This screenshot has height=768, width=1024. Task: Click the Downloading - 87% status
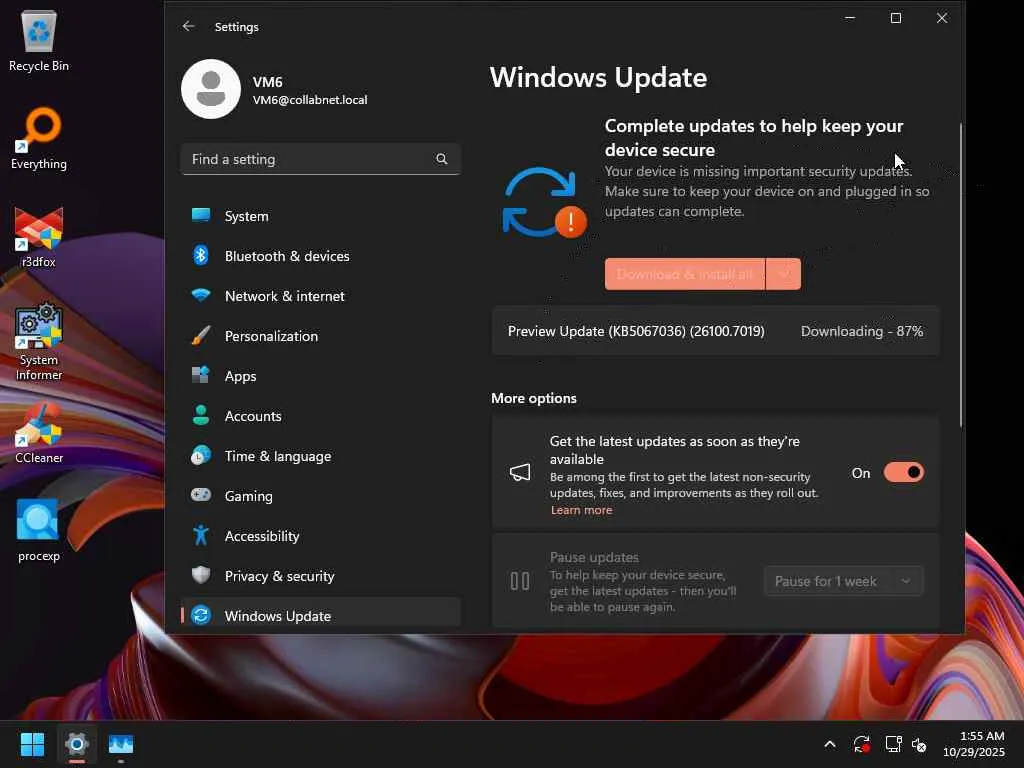click(862, 331)
